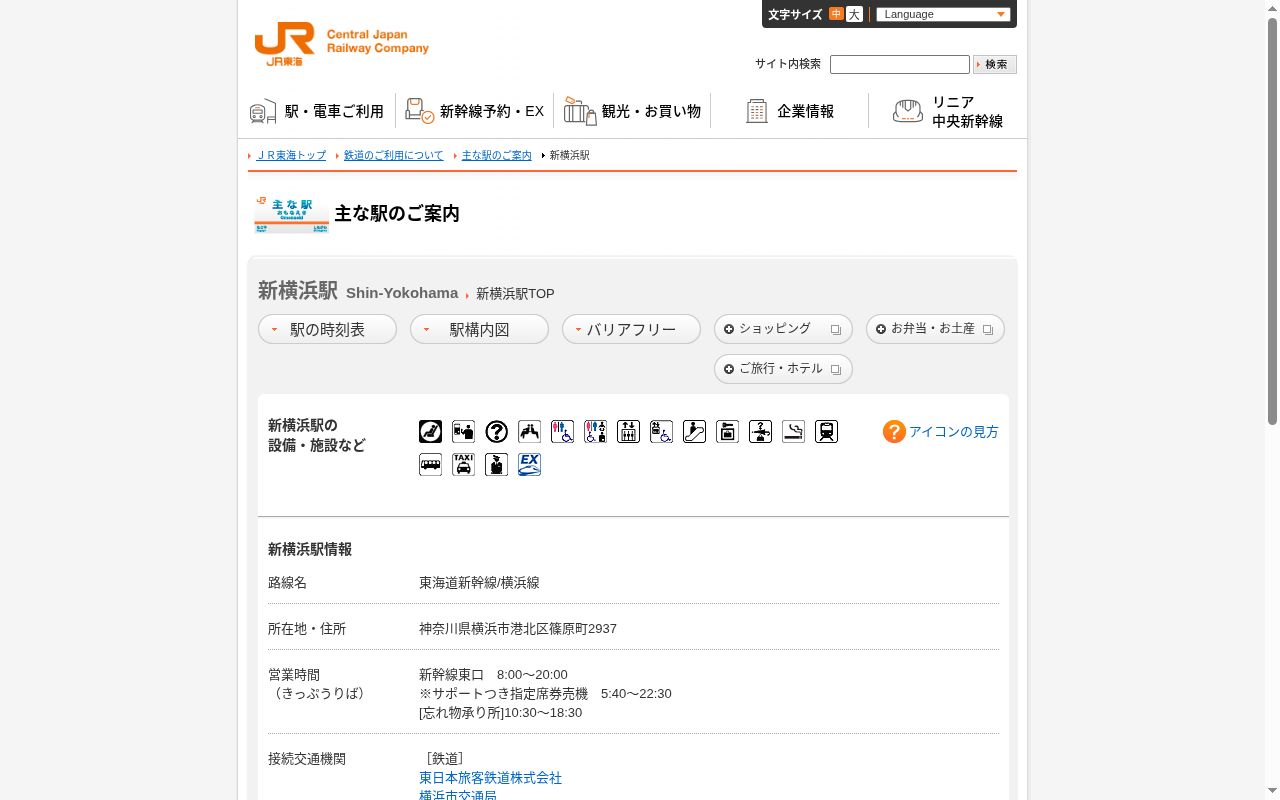1280x800 pixels.
Task: Open 主な駅のご案内 breadcrumb link
Action: [x=497, y=155]
